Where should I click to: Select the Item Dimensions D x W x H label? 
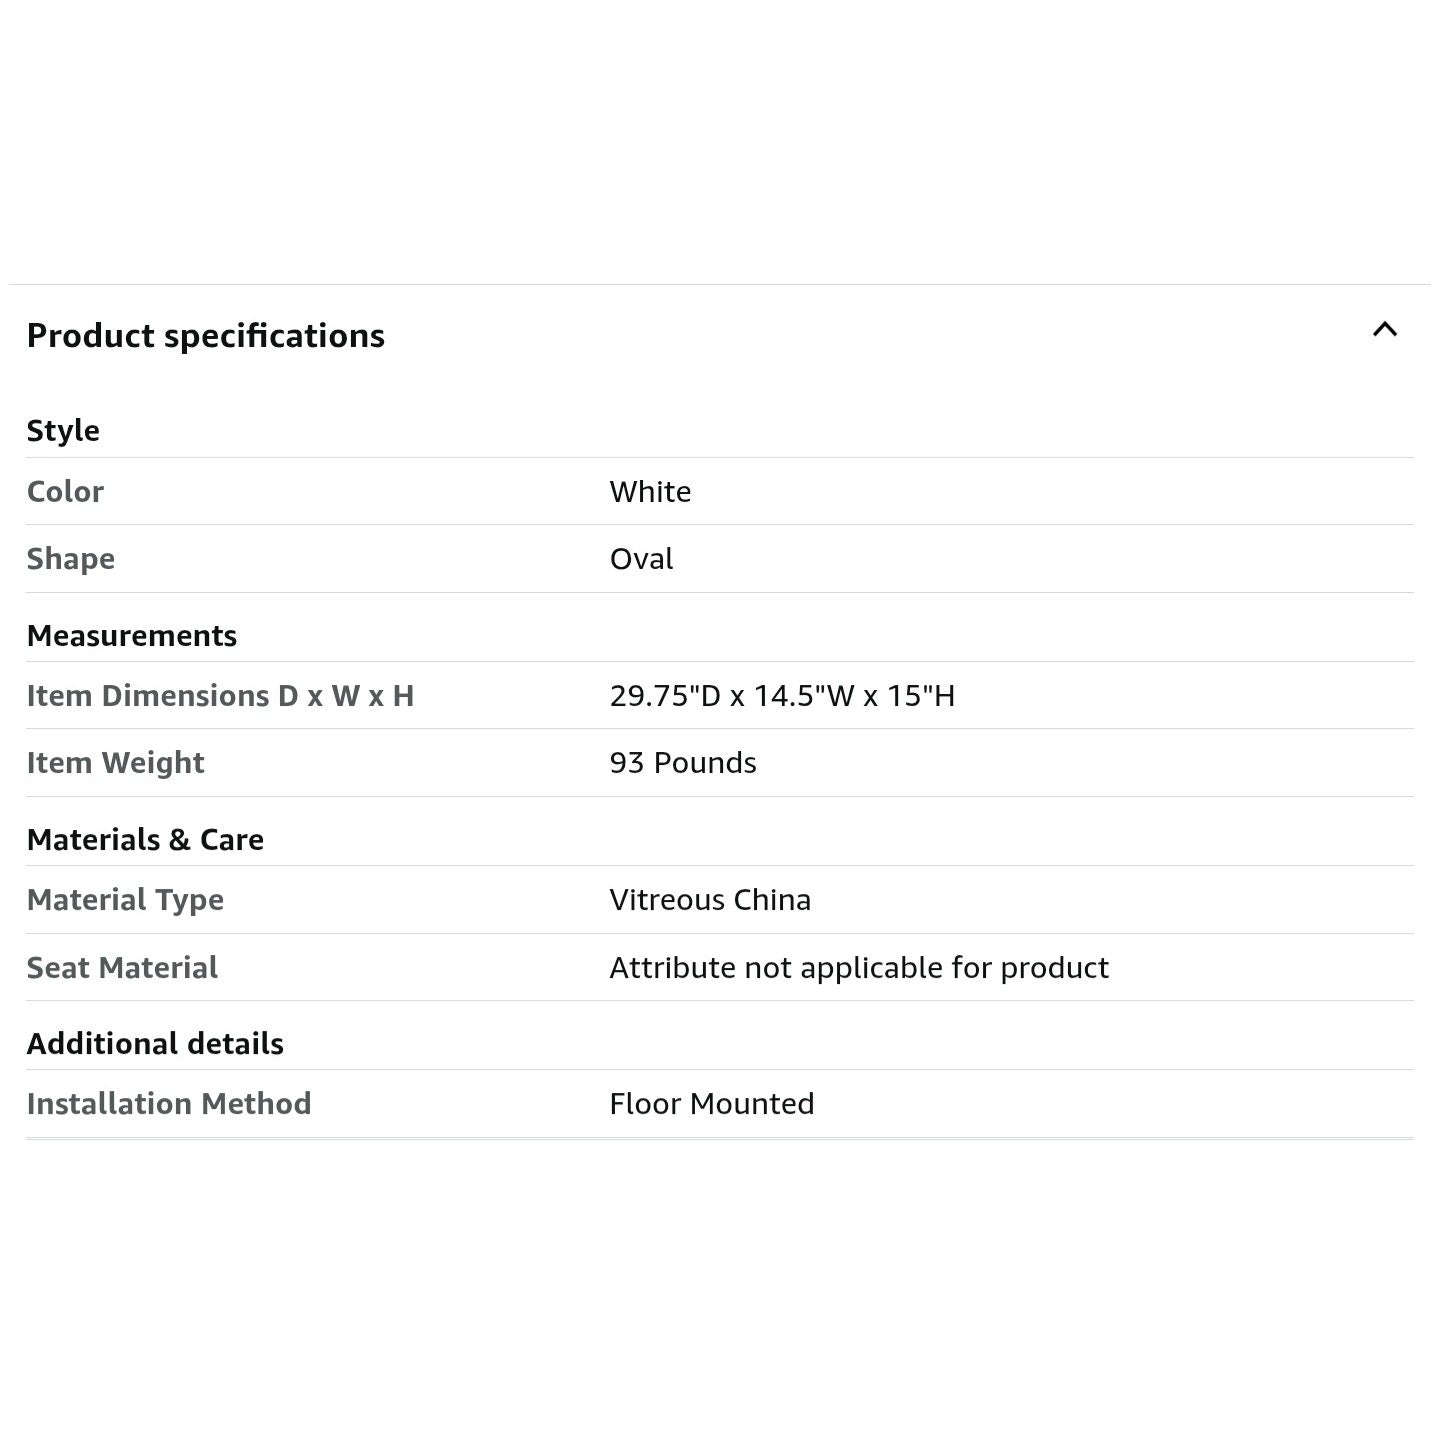coord(220,696)
